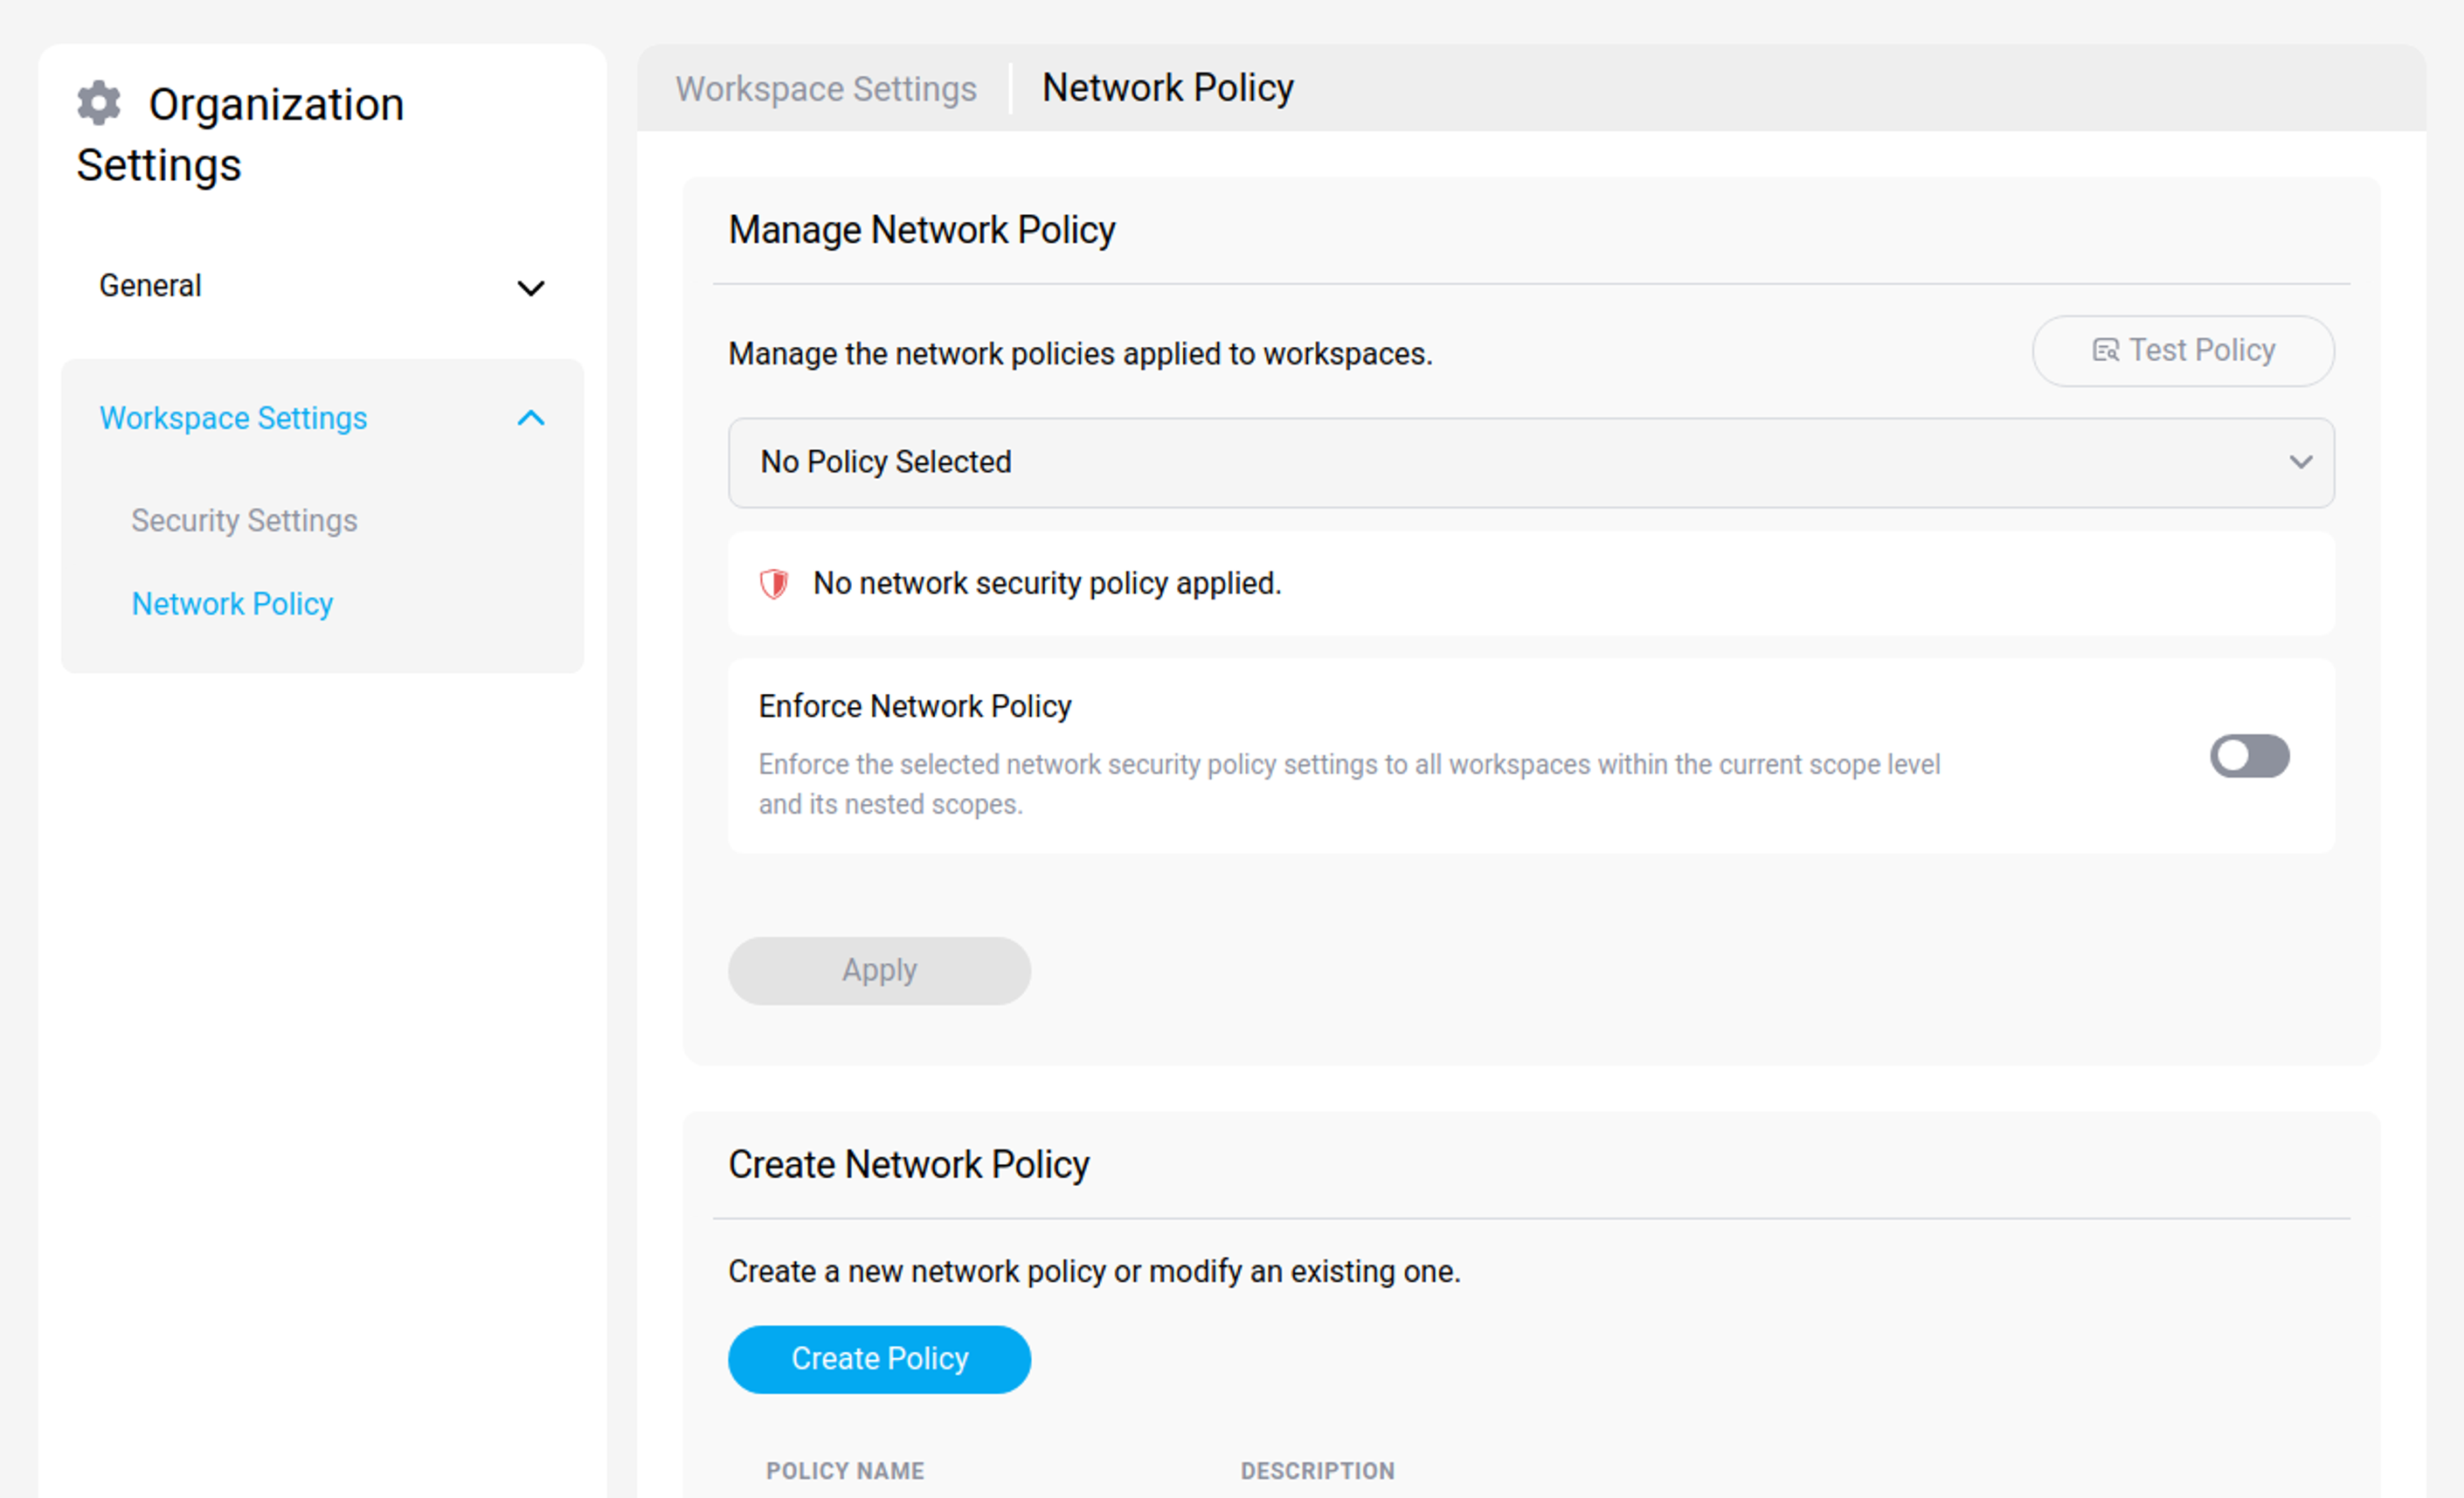Open Security Settings from the sidebar
The height and width of the screenshot is (1498, 2464).
(244, 520)
